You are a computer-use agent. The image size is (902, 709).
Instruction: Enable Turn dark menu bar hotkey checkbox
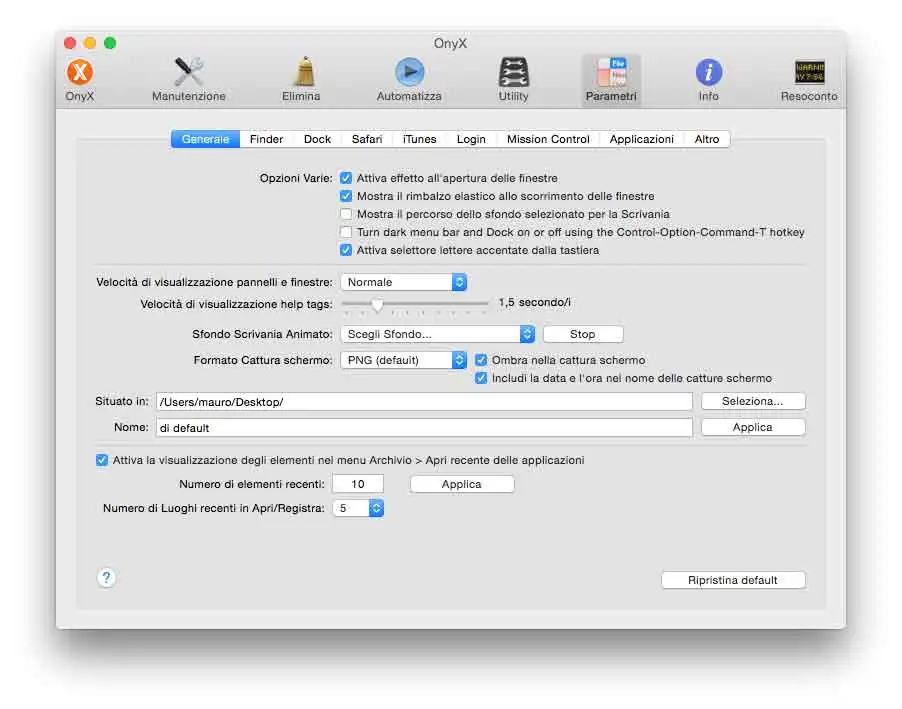[346, 232]
